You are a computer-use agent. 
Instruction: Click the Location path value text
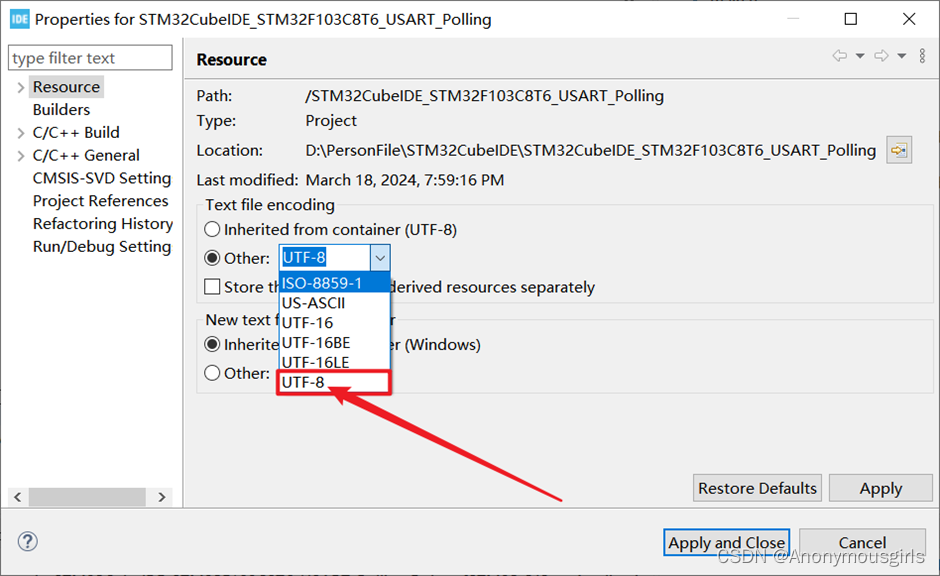coord(590,150)
